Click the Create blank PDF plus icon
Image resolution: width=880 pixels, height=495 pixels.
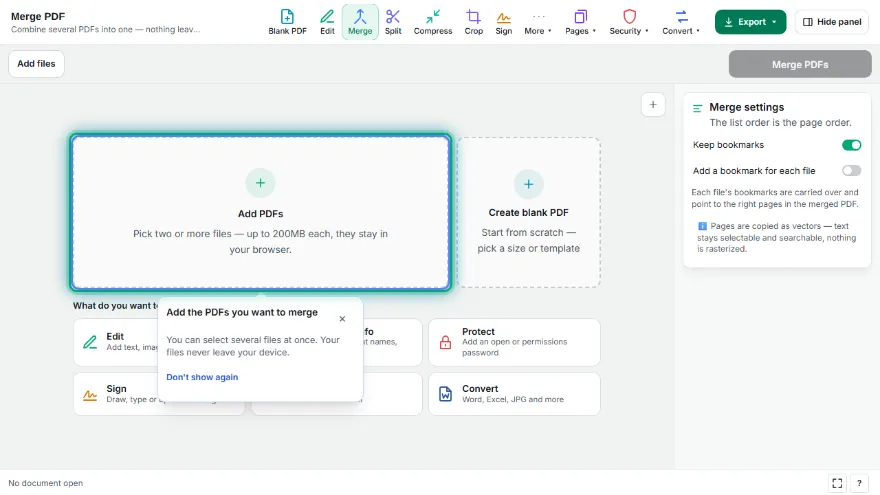[529, 184]
